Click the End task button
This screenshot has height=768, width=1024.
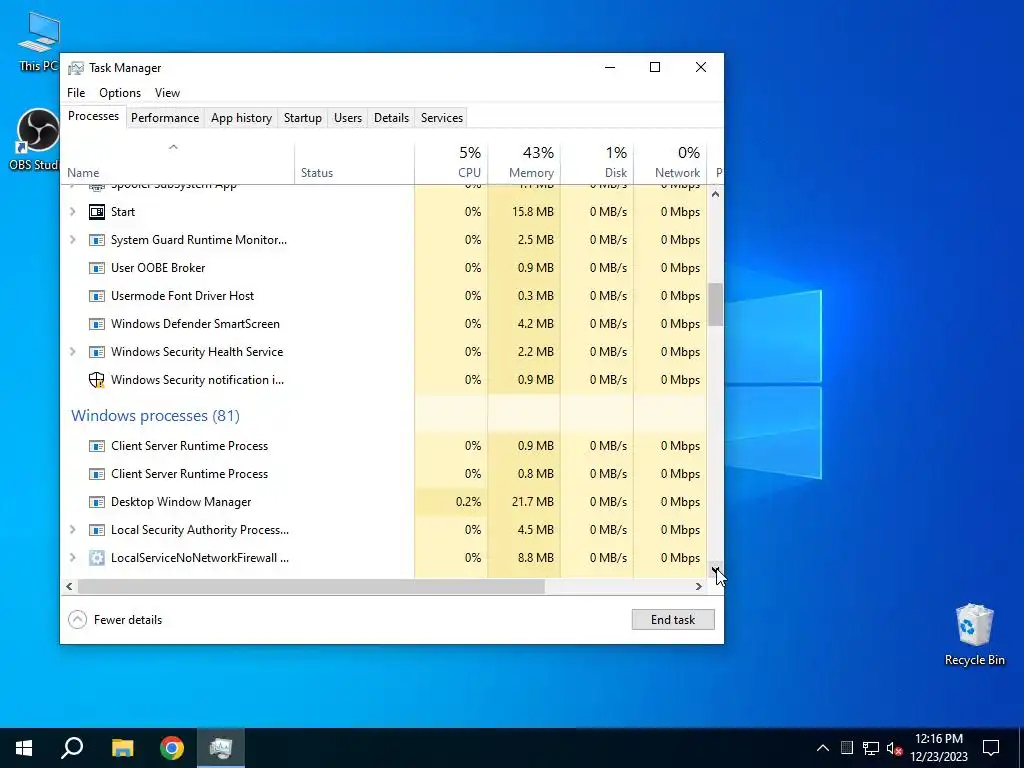pyautogui.click(x=673, y=620)
